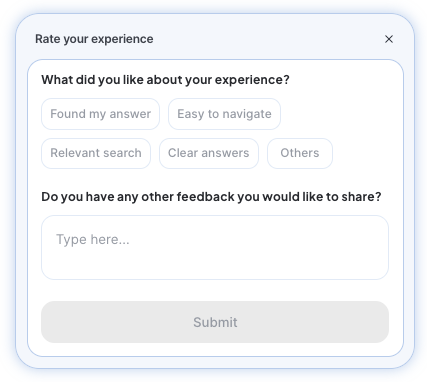Send feedback using the grey Submit button

tap(215, 322)
